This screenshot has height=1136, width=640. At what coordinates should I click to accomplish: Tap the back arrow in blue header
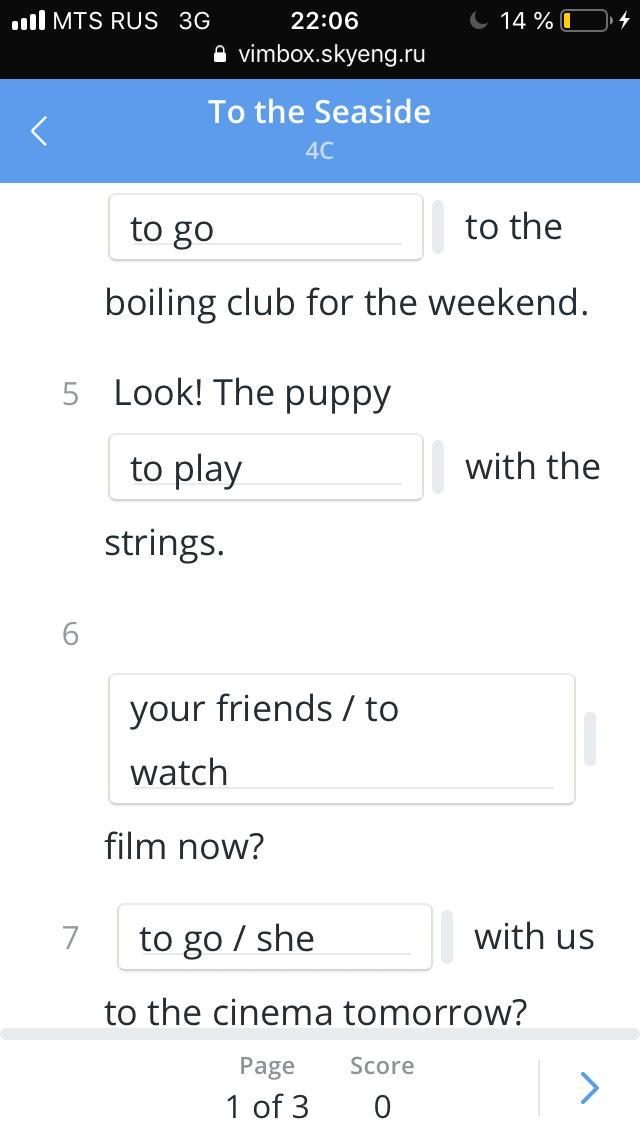point(39,131)
